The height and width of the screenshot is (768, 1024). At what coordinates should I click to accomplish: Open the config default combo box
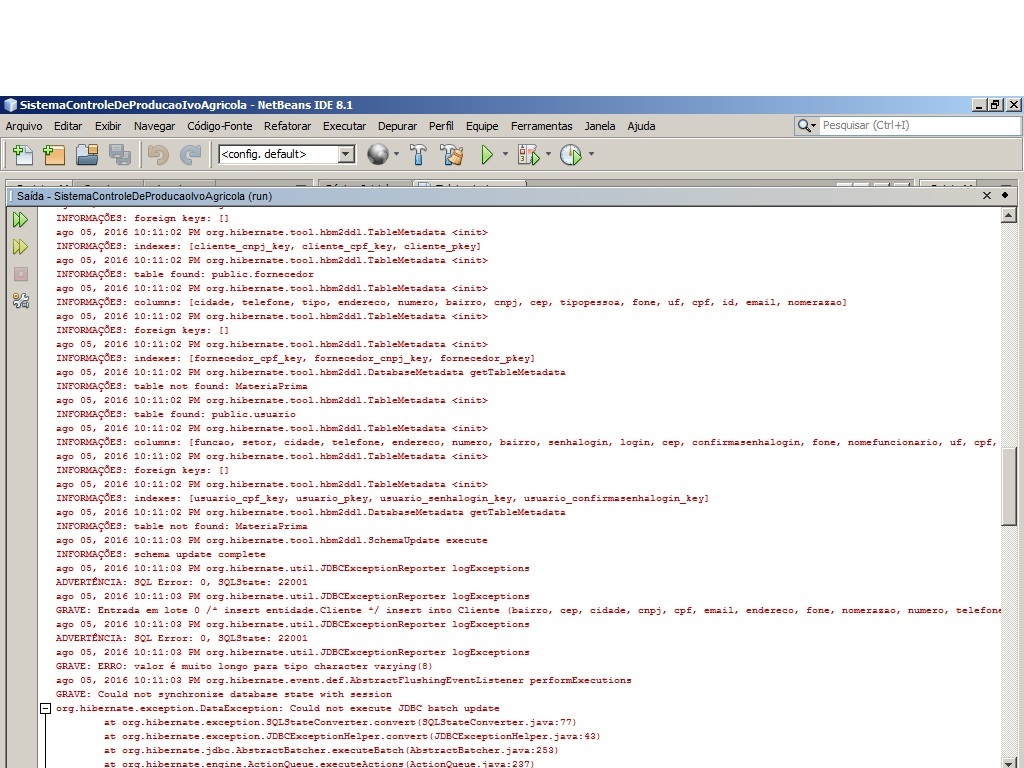point(287,154)
